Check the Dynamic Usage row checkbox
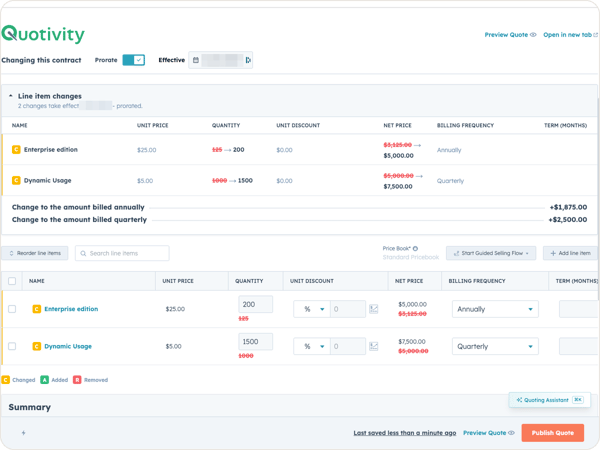Image resolution: width=600 pixels, height=450 pixels. click(x=12, y=346)
